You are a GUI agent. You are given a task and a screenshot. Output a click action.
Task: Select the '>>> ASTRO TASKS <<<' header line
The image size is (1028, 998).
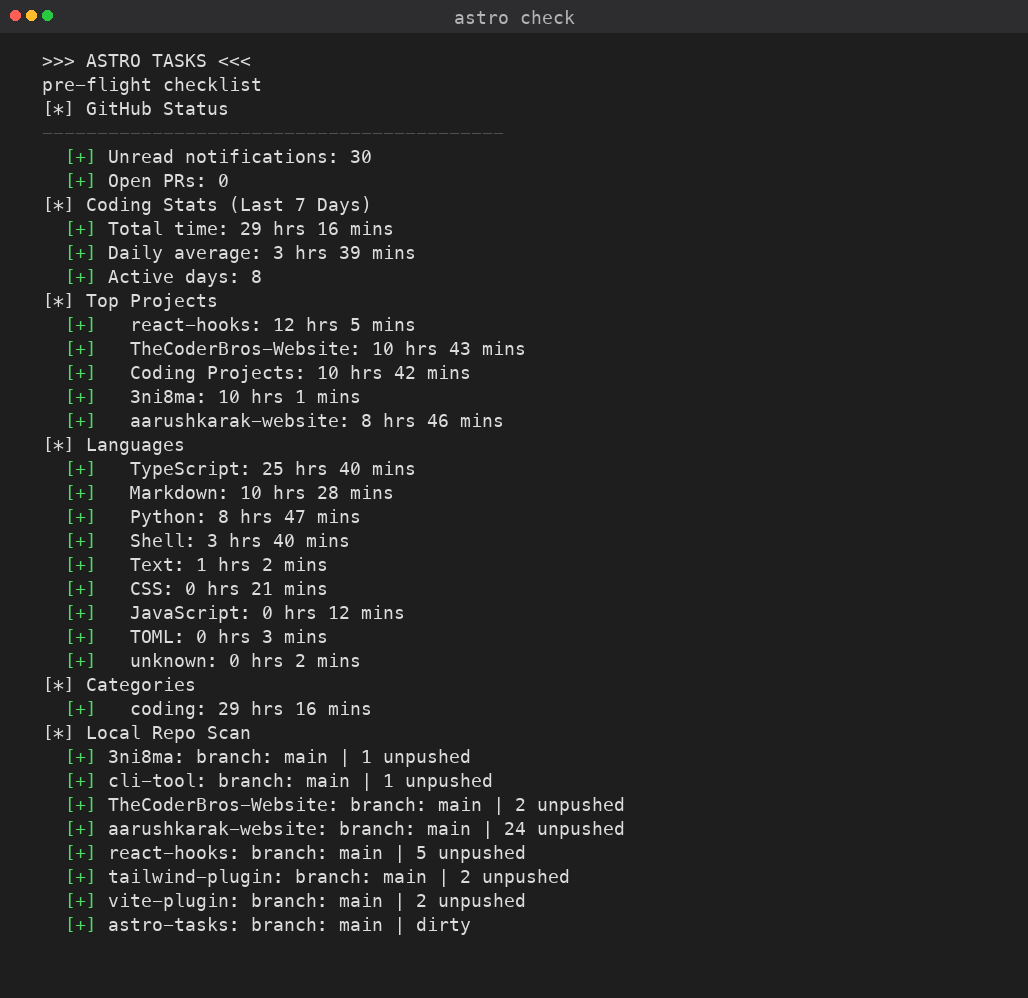[x=146, y=61]
